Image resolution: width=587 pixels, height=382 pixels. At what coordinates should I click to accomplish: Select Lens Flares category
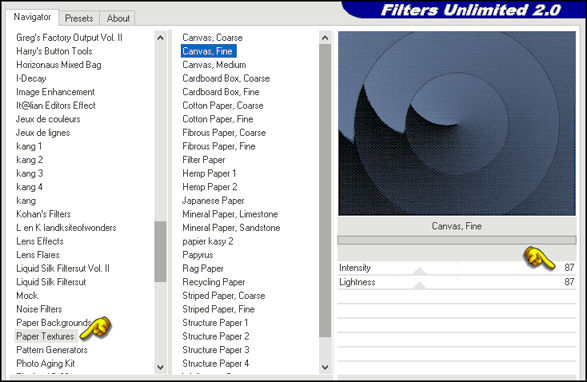pyautogui.click(x=38, y=255)
